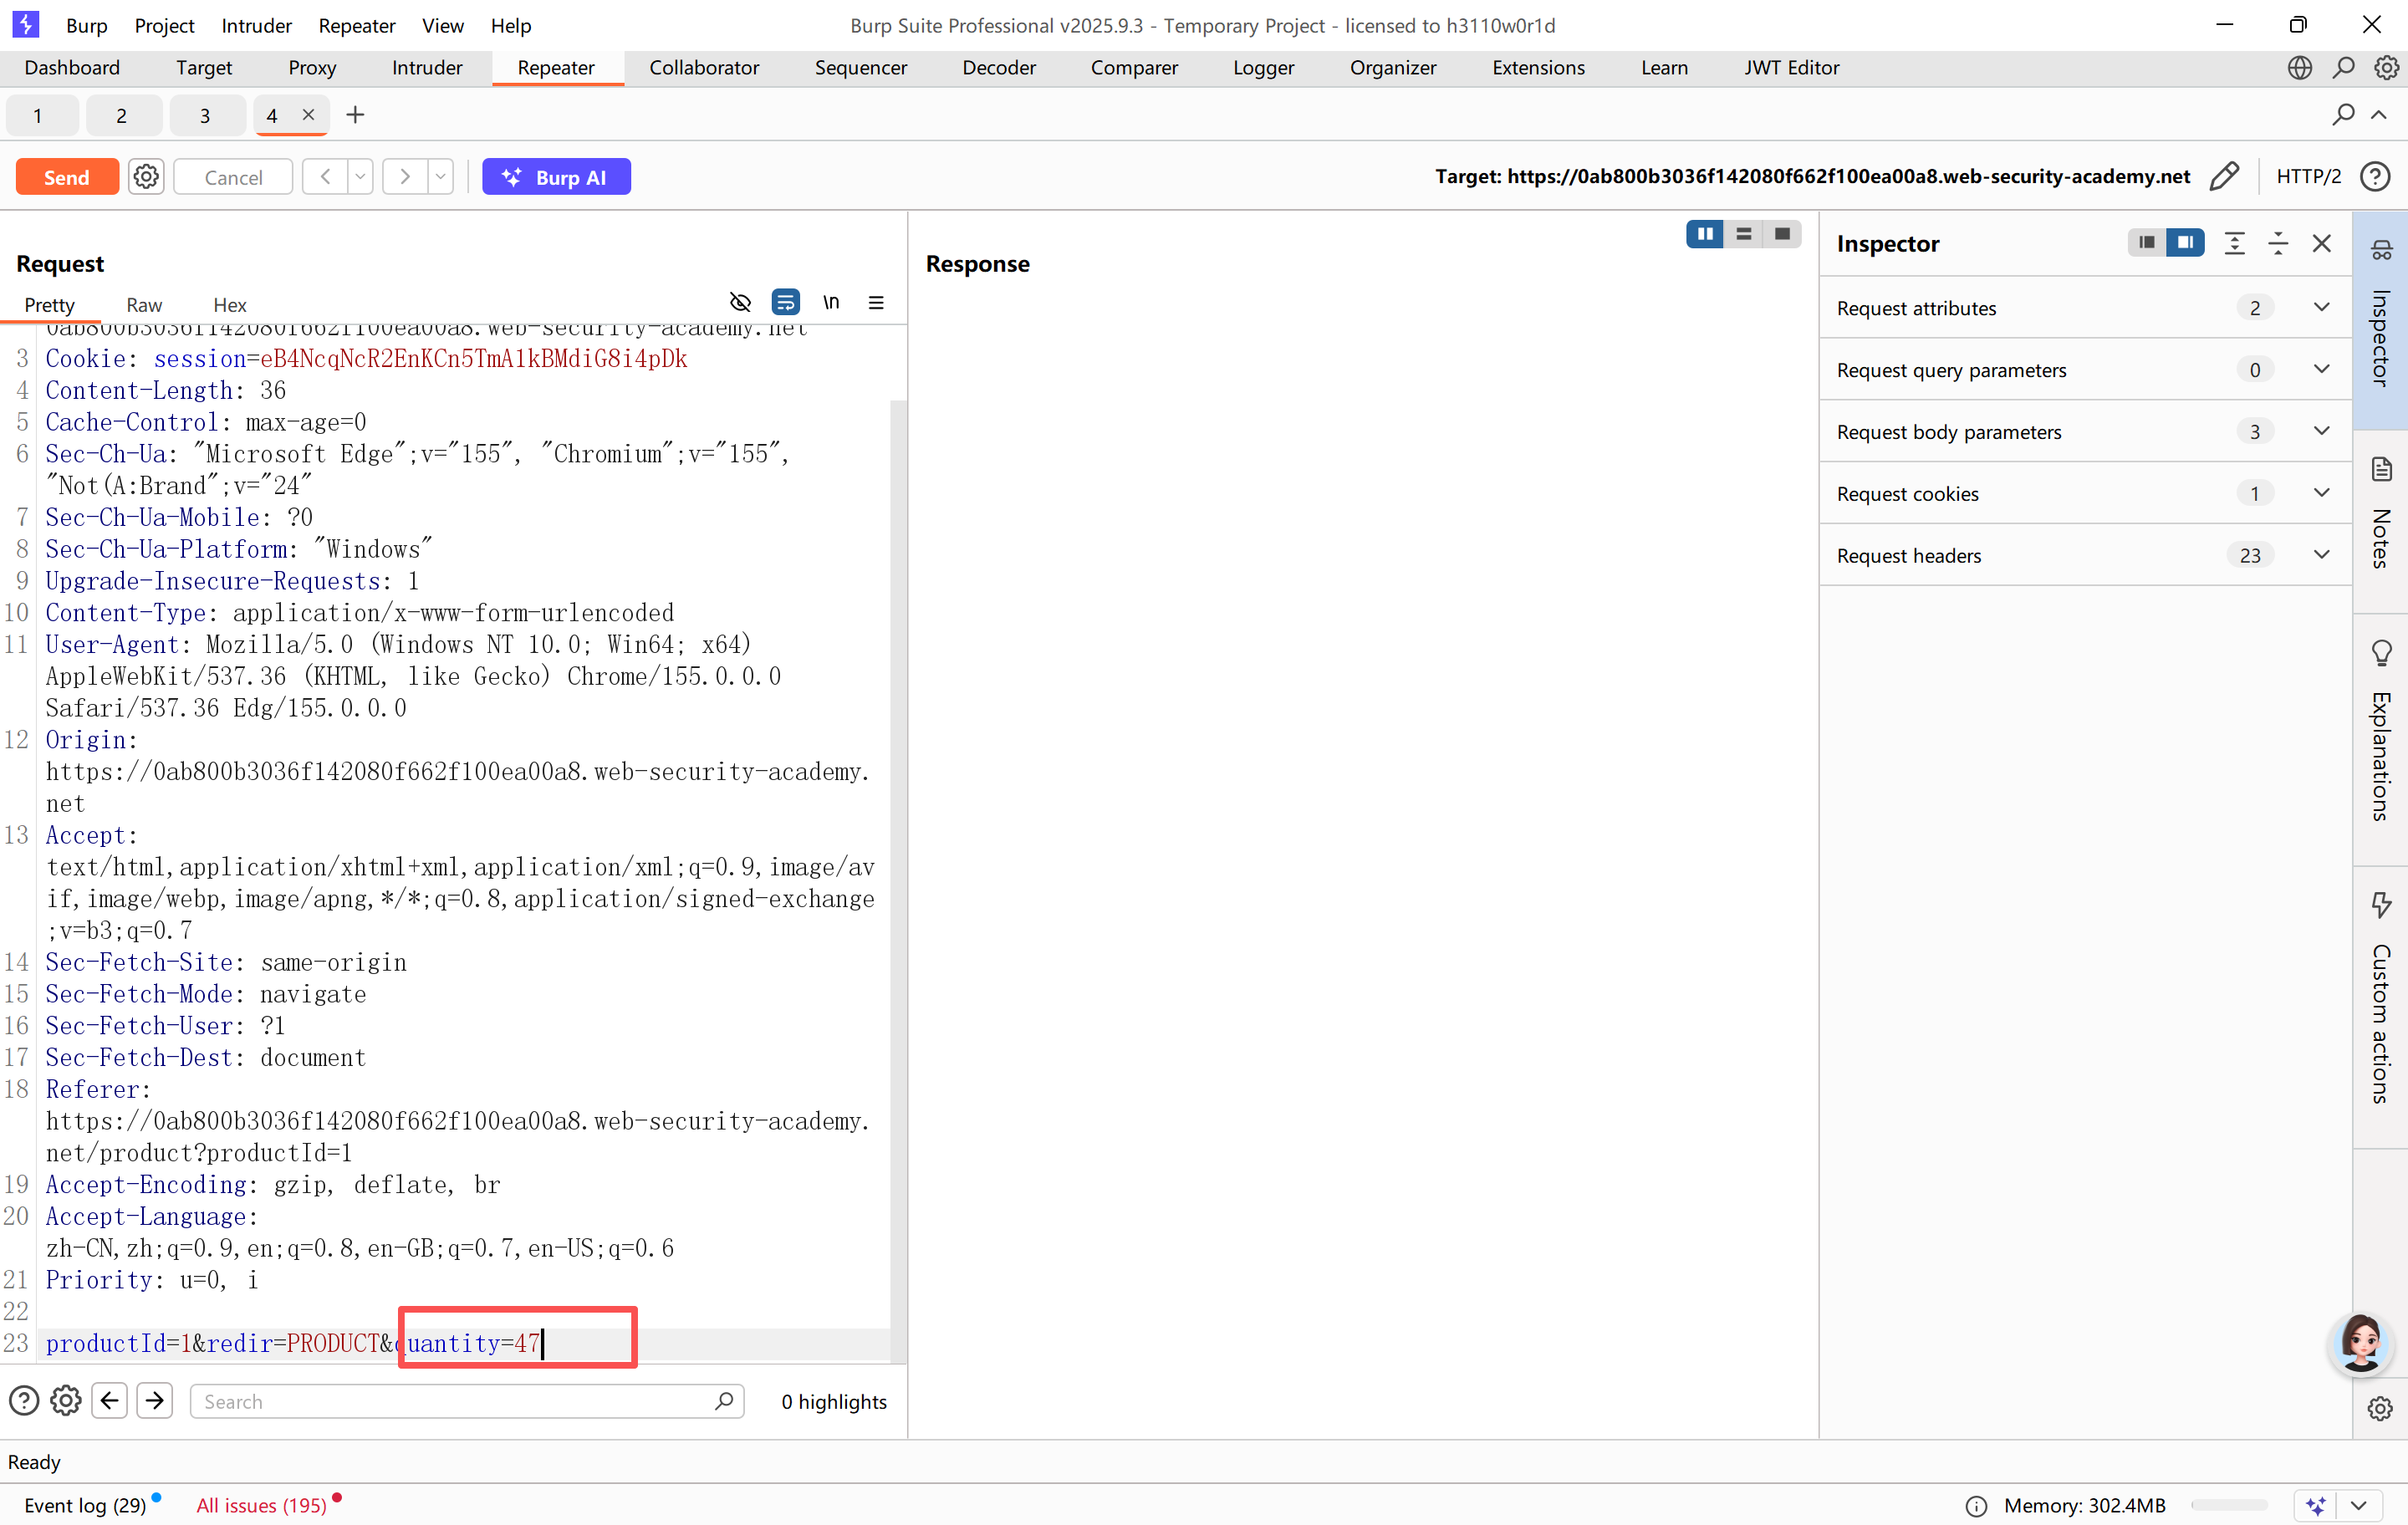Select top-bottom response layout
Viewport: 2408px width, 1525px height.
click(x=1744, y=234)
